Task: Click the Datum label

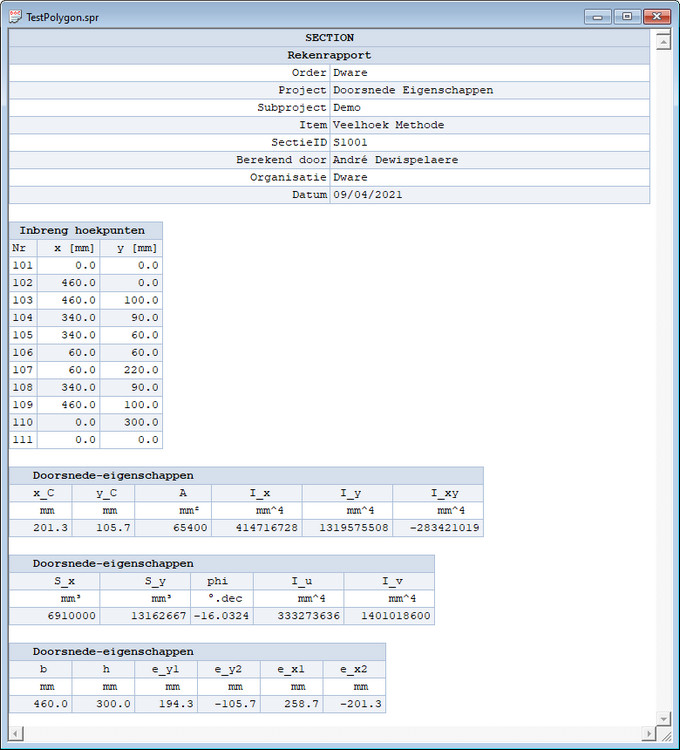Action: (x=309, y=195)
